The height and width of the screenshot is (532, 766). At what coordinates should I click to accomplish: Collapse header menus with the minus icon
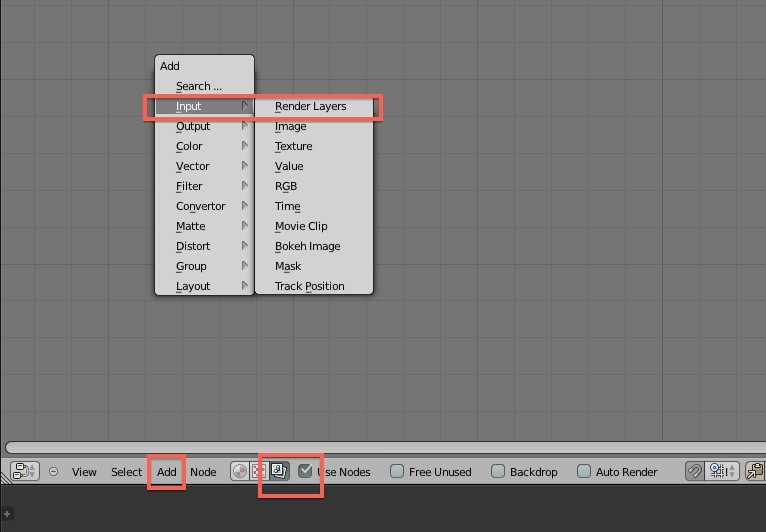tap(53, 471)
